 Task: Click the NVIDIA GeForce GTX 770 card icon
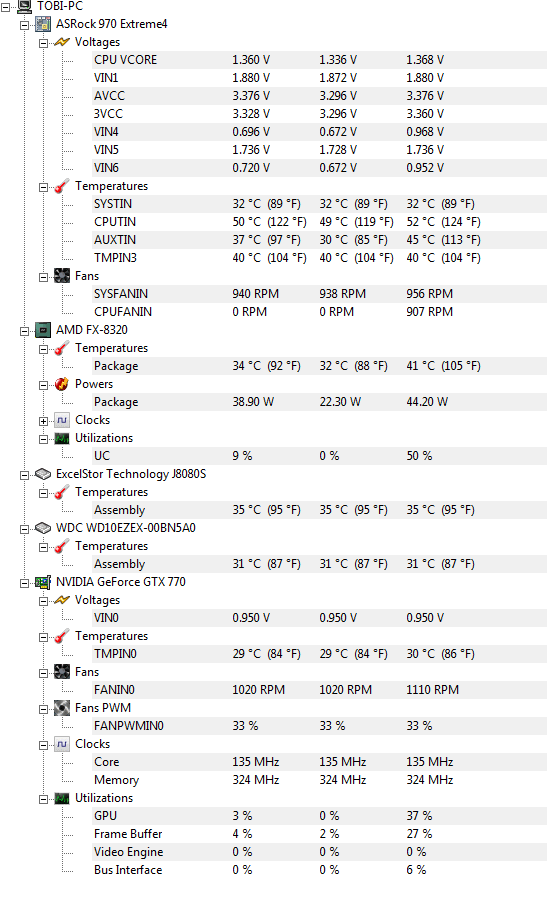click(43, 582)
